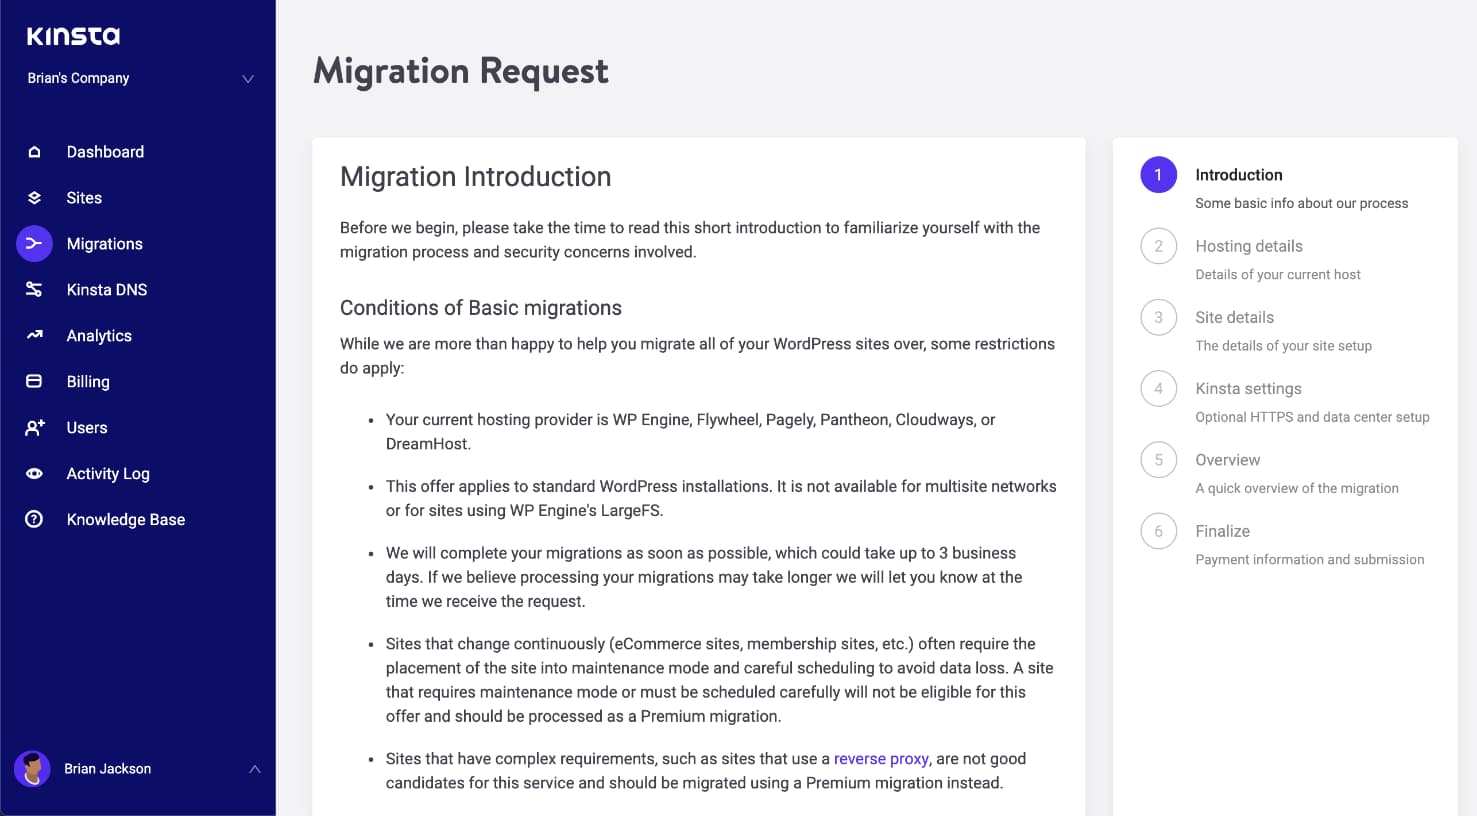This screenshot has width=1477, height=816.
Task: Click 'A quick overview of the migration'
Action: [x=1297, y=488]
